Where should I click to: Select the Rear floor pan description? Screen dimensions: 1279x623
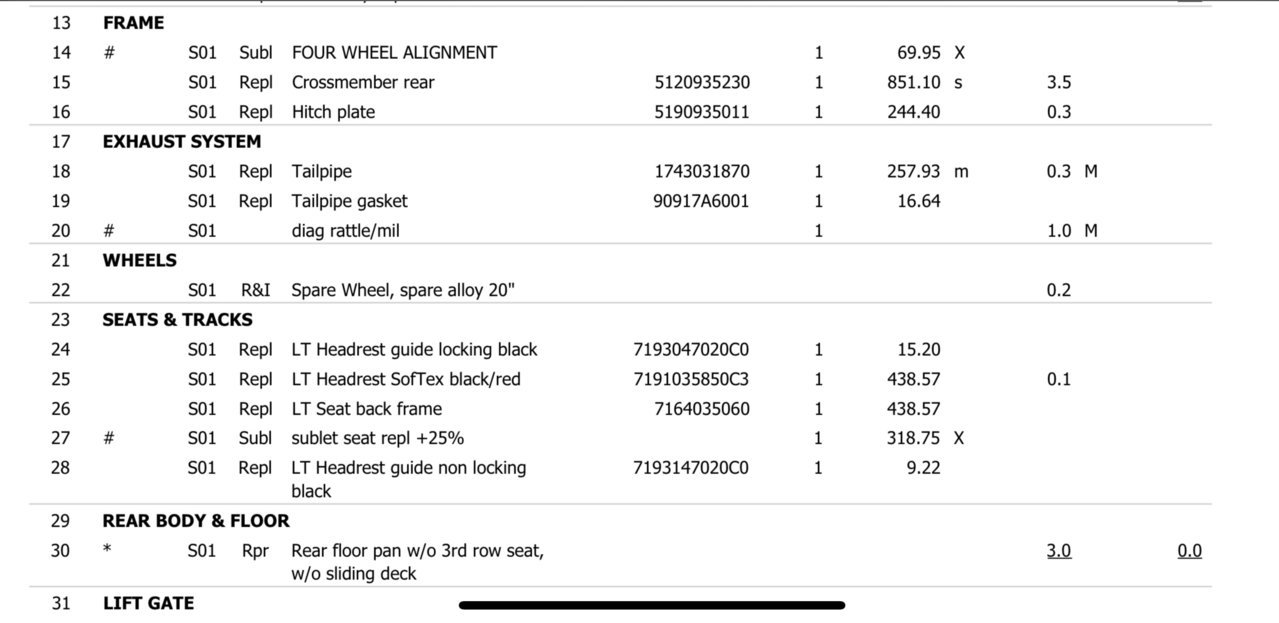(418, 562)
